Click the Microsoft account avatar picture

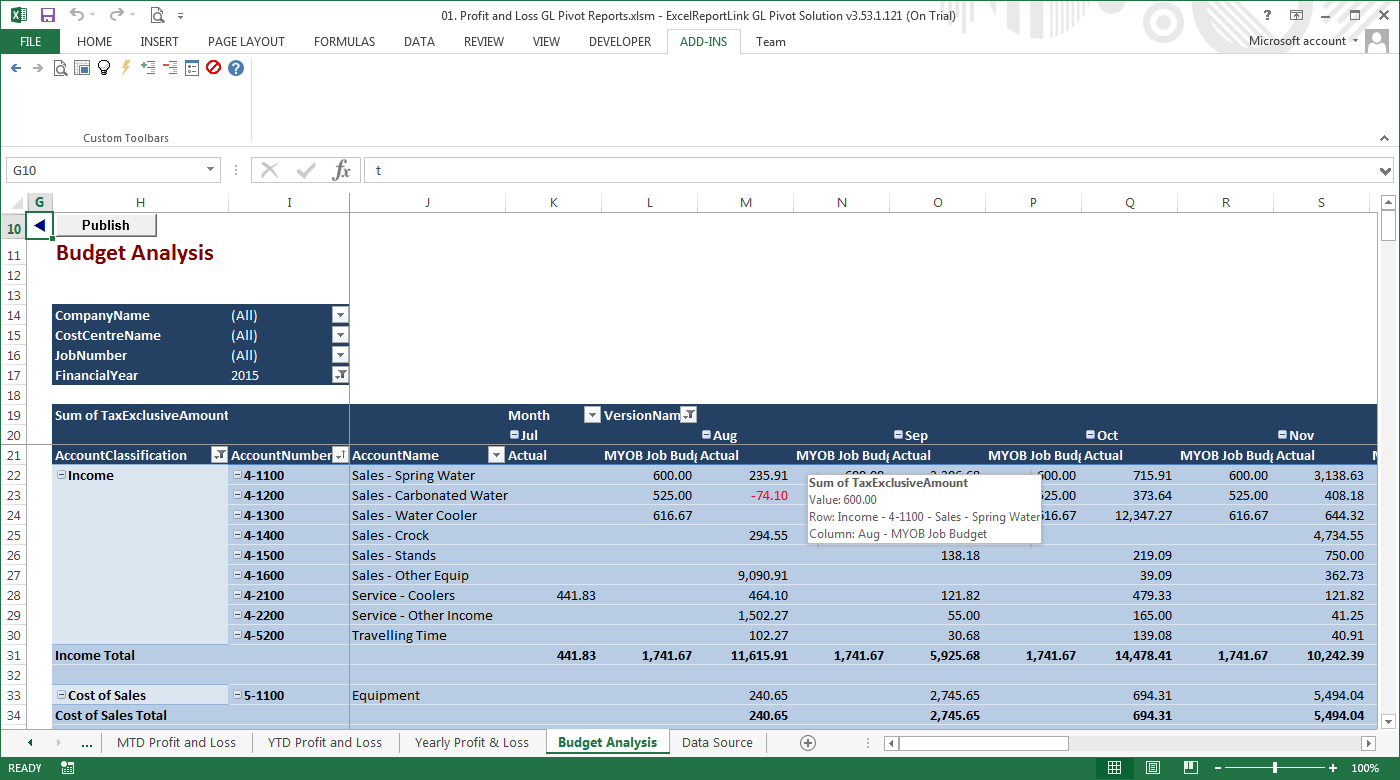point(1378,41)
